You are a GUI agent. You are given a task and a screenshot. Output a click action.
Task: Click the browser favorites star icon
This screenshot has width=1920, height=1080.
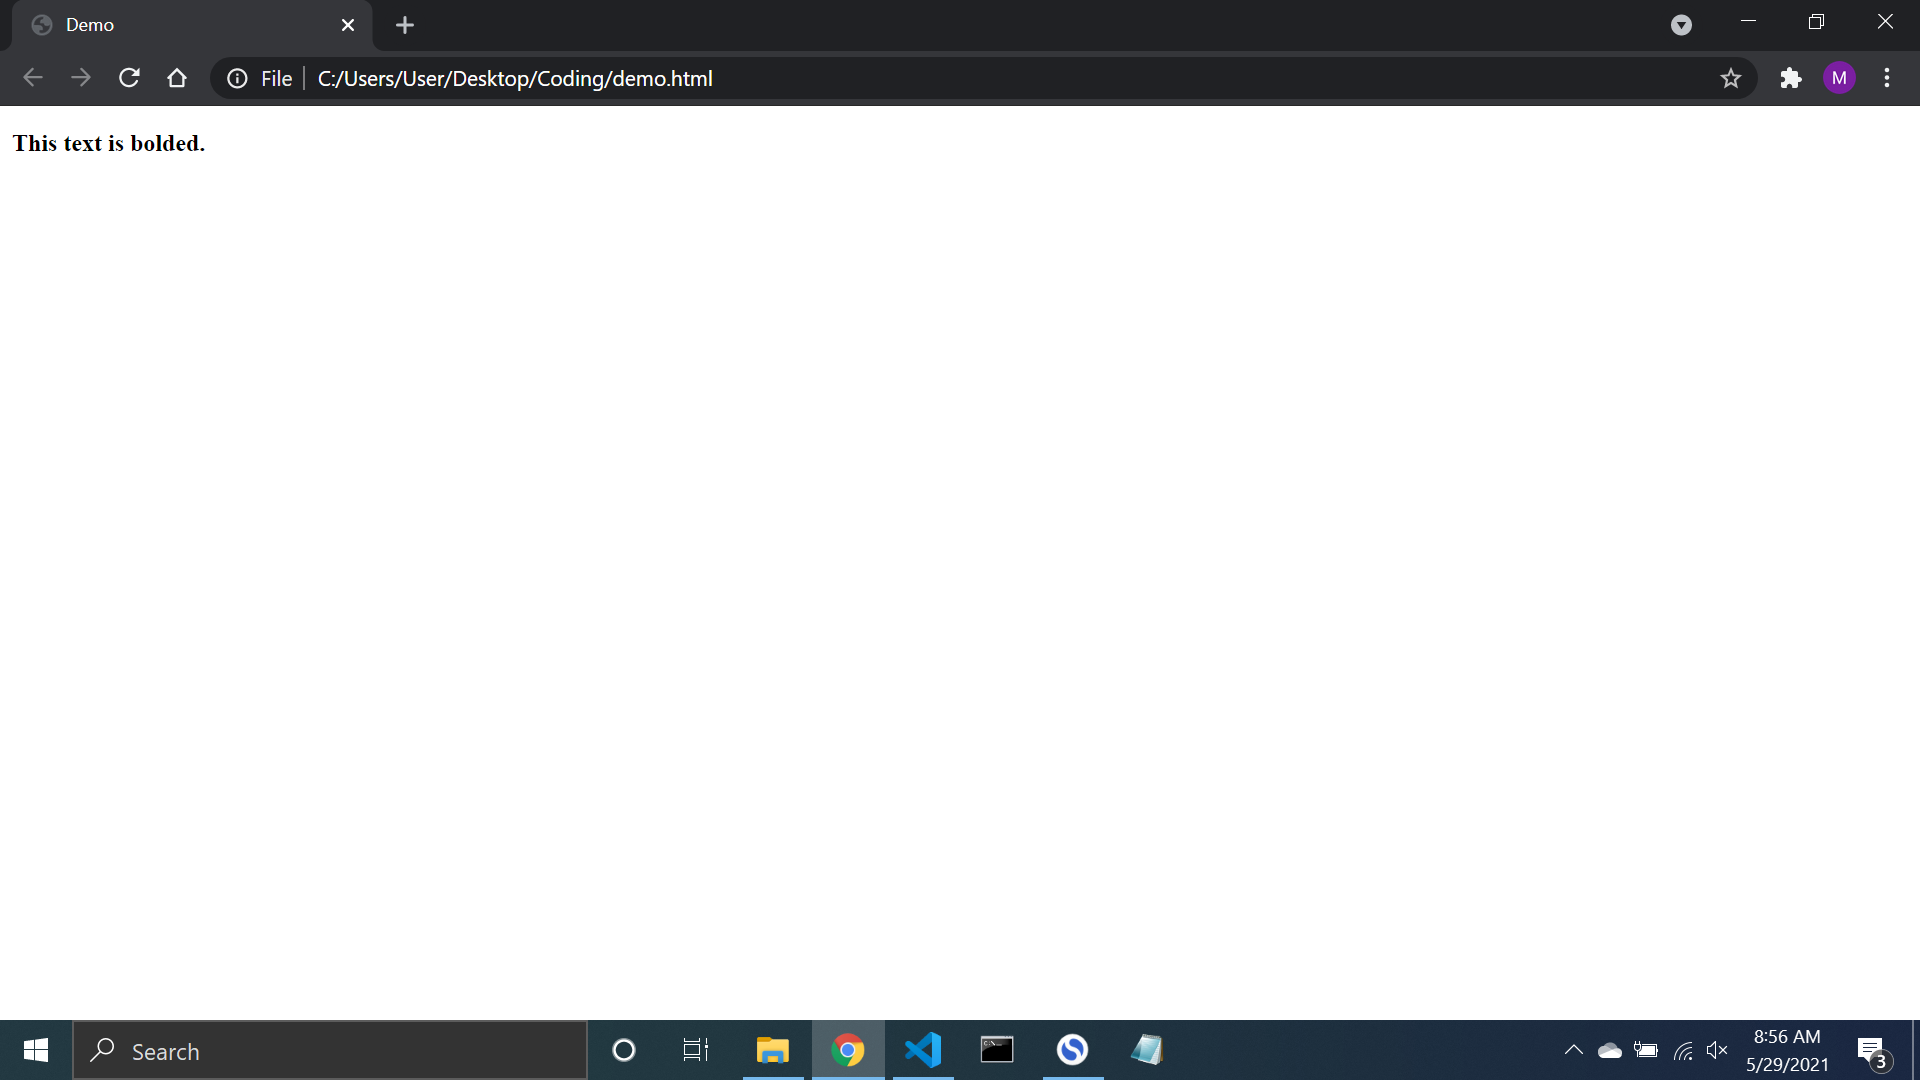(1730, 78)
